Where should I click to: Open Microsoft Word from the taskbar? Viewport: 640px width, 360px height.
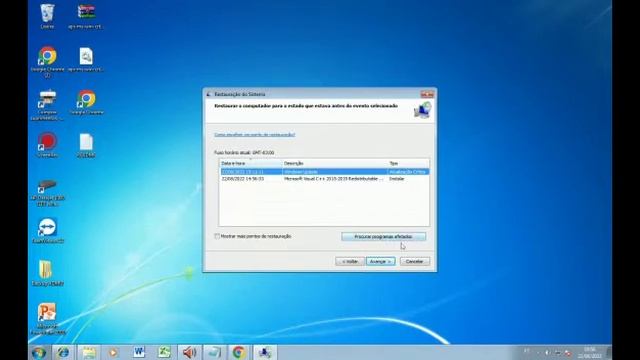pyautogui.click(x=139, y=352)
